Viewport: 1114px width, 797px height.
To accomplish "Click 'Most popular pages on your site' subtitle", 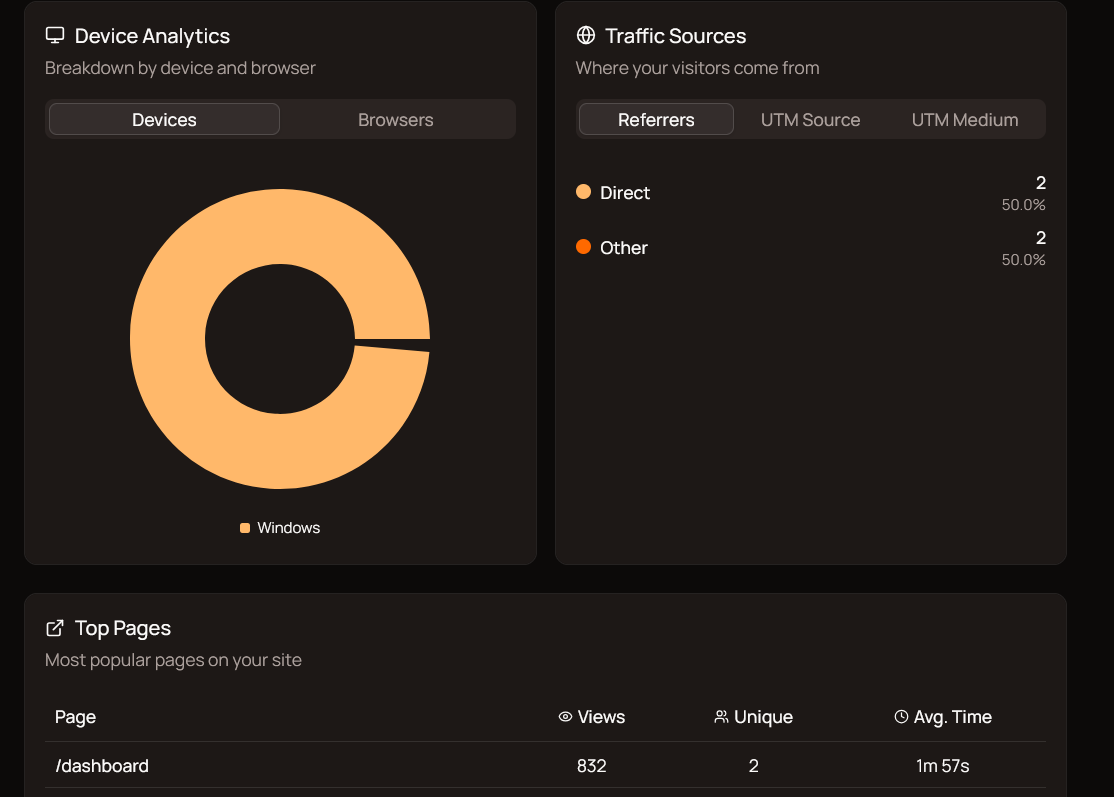I will 173,660.
